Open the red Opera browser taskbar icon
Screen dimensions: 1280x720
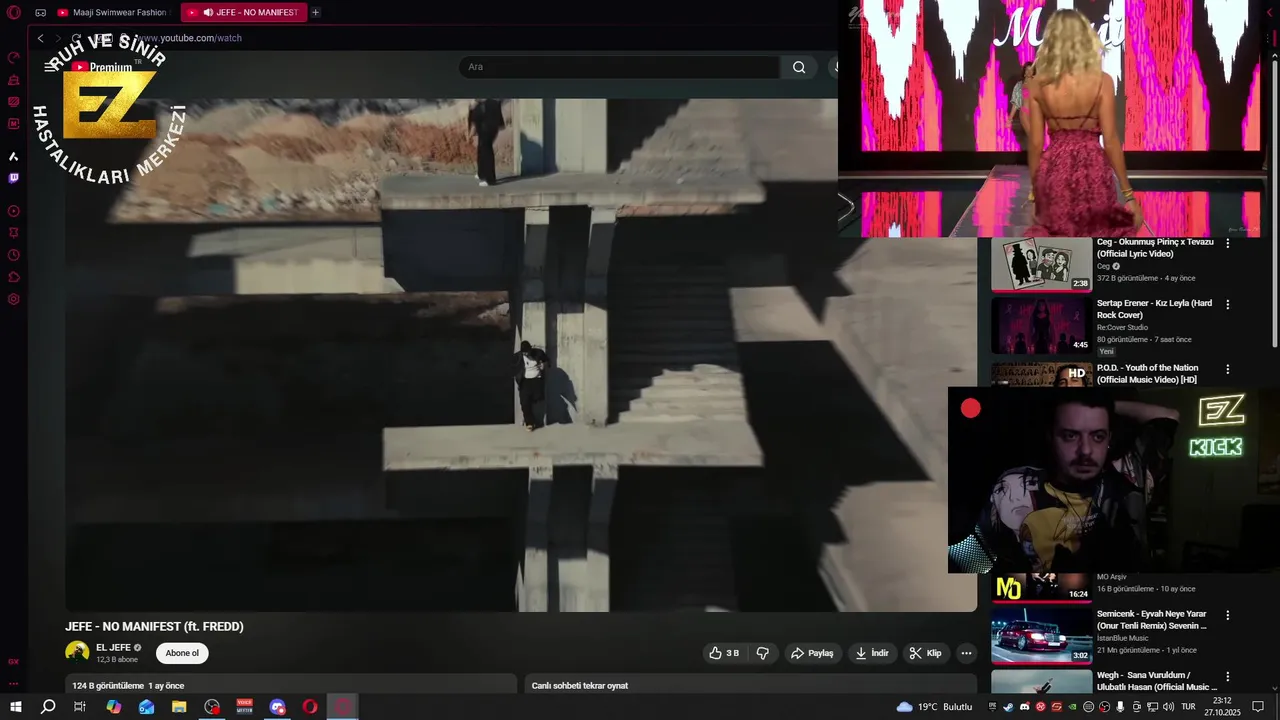(310, 707)
